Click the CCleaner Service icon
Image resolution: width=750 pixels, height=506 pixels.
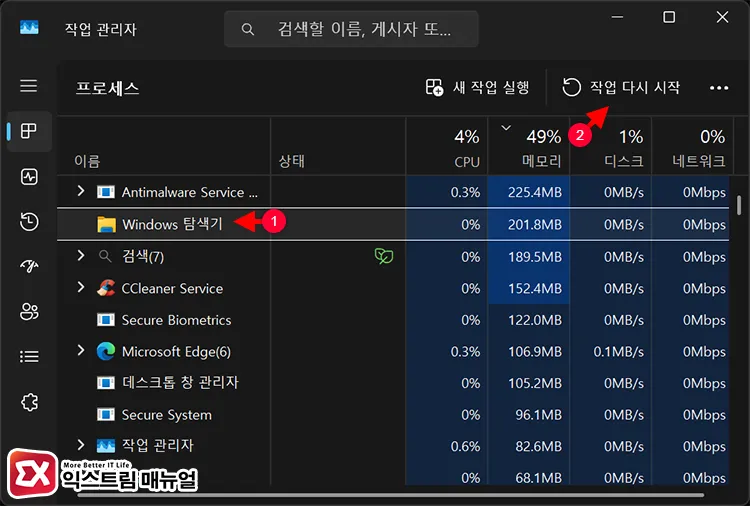106,288
